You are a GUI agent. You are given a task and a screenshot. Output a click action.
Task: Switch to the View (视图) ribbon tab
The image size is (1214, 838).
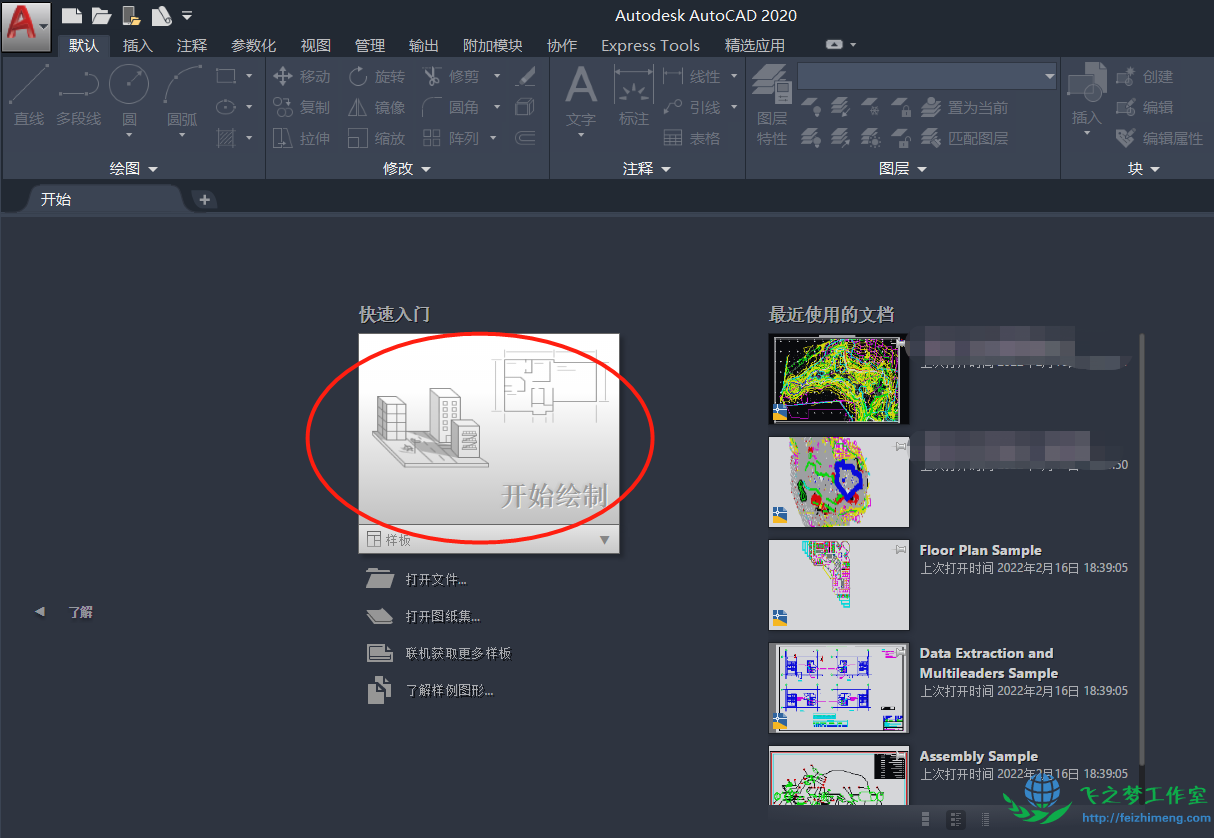tap(315, 45)
